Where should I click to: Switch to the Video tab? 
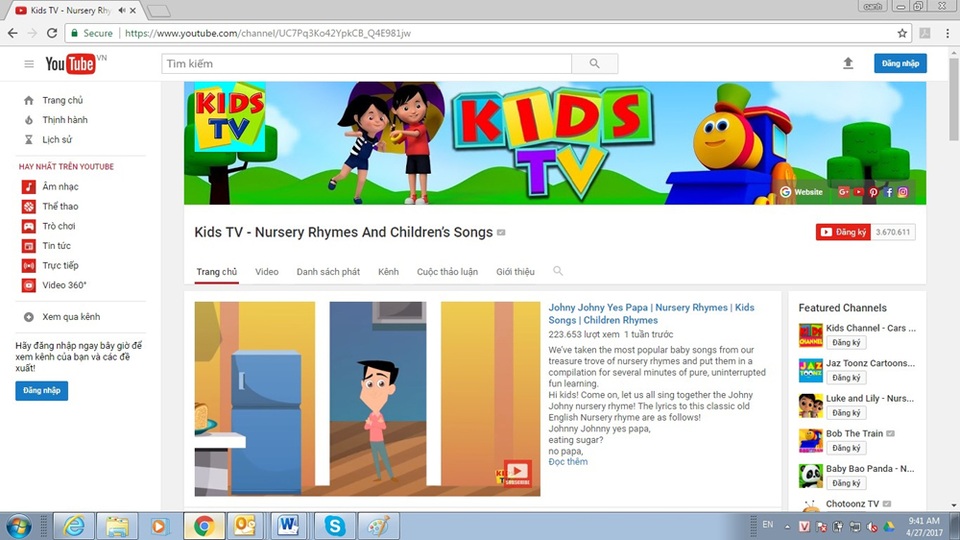click(267, 272)
